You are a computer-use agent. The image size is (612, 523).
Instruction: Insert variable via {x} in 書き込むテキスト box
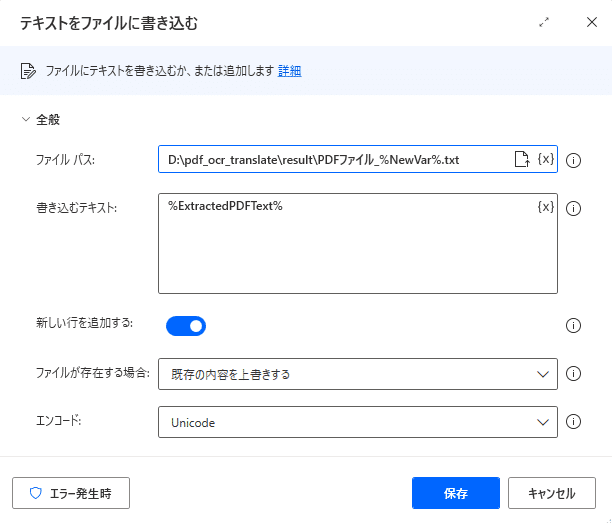tap(546, 206)
